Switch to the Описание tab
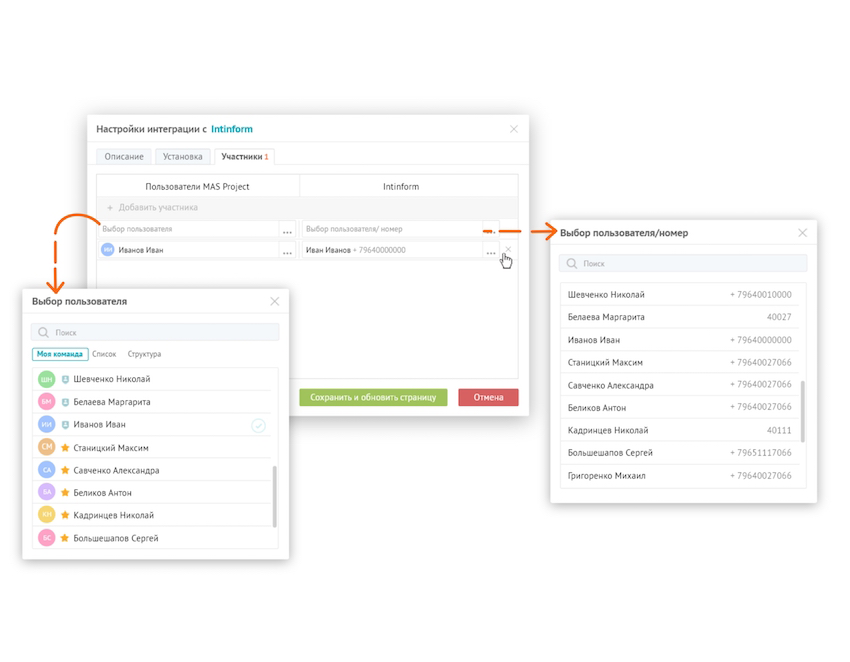Viewport: 850px width, 662px height. (124, 157)
